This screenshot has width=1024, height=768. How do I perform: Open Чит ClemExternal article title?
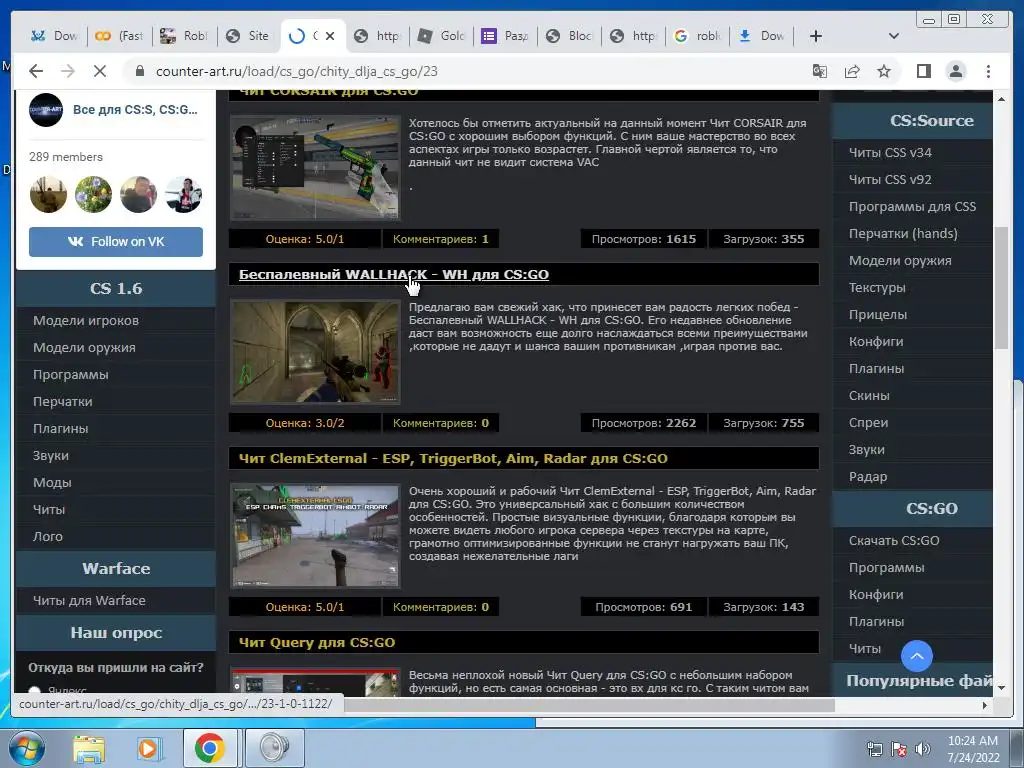point(453,458)
